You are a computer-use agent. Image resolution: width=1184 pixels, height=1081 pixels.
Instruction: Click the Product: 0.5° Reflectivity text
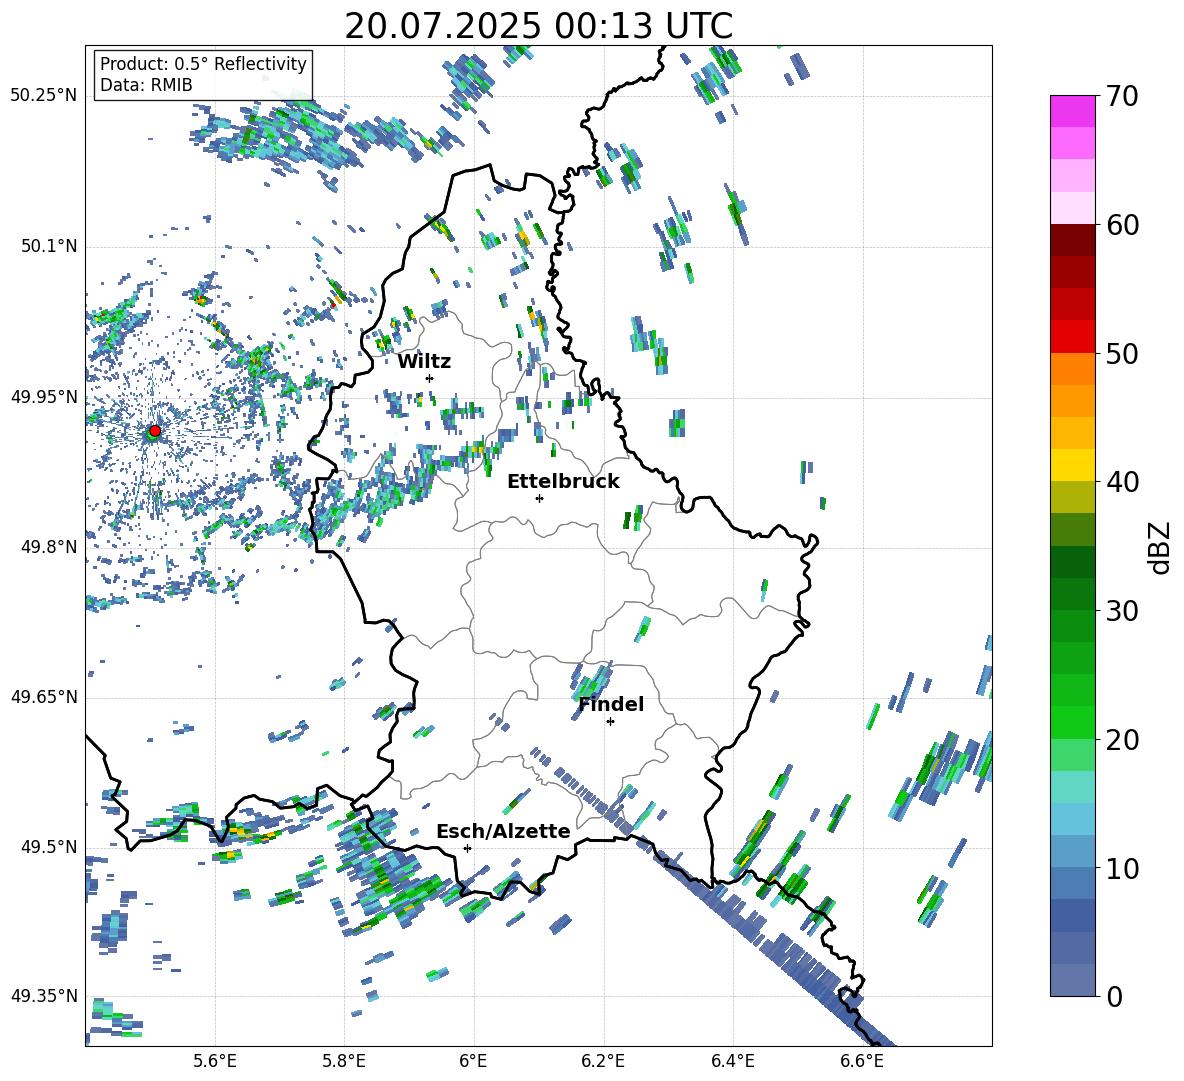pos(203,63)
